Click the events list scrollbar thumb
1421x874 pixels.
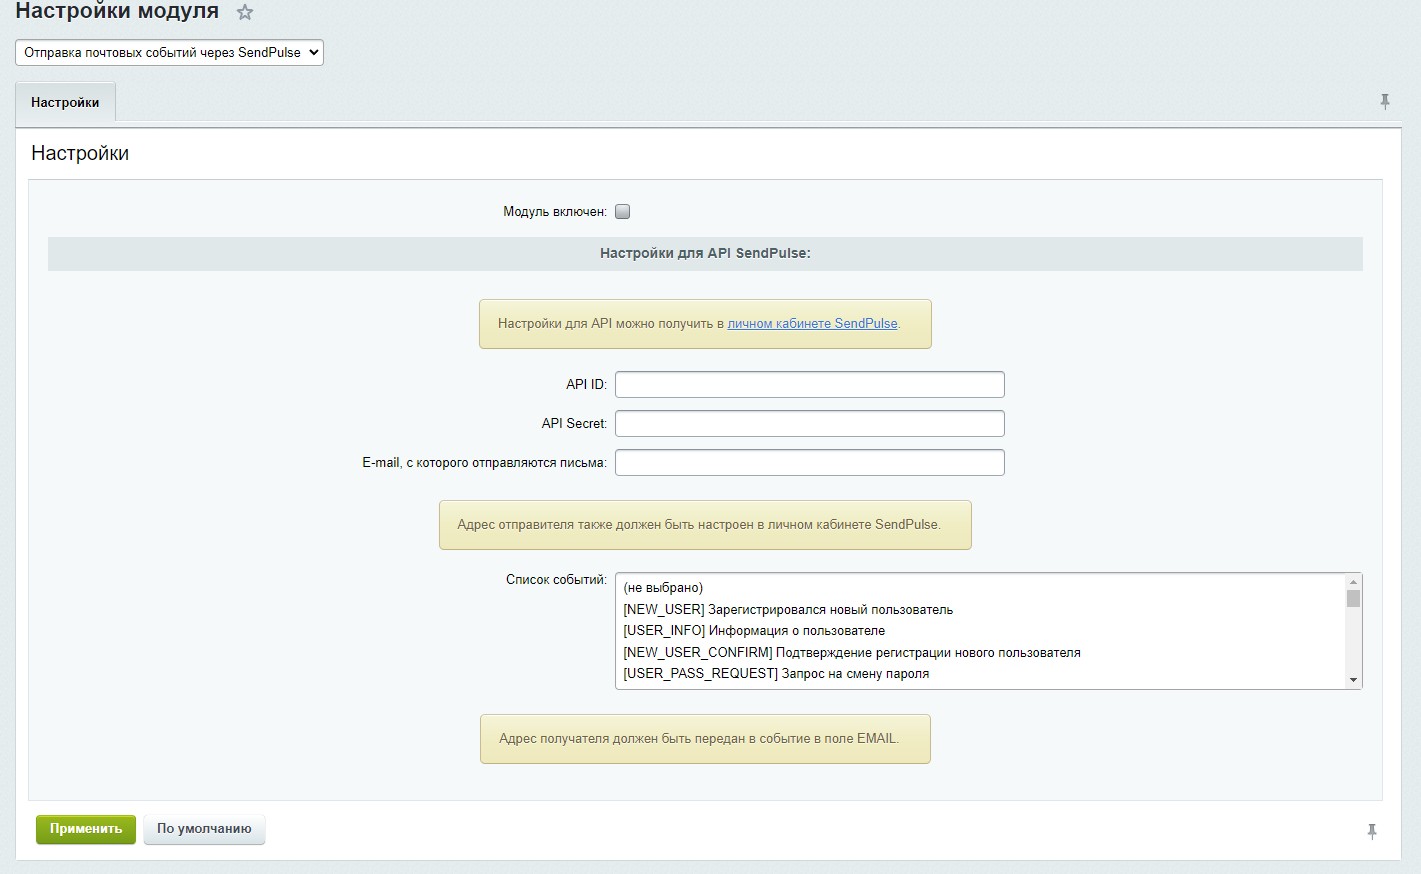click(1353, 599)
